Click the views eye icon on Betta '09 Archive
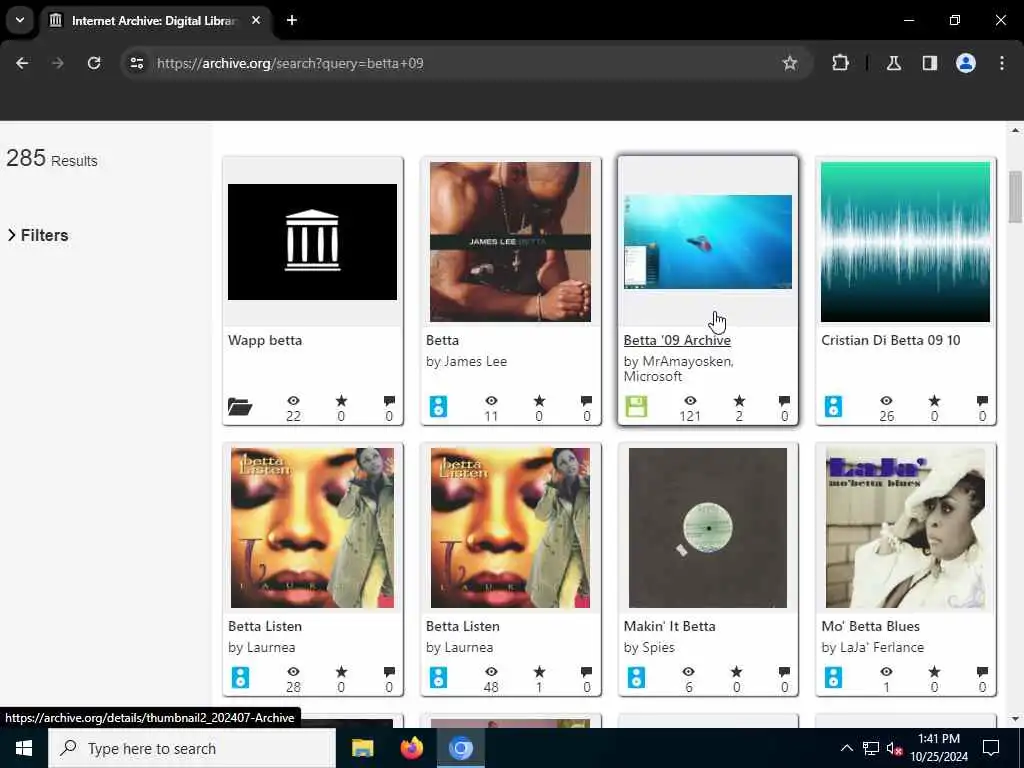The width and height of the screenshot is (1024, 768). [690, 400]
